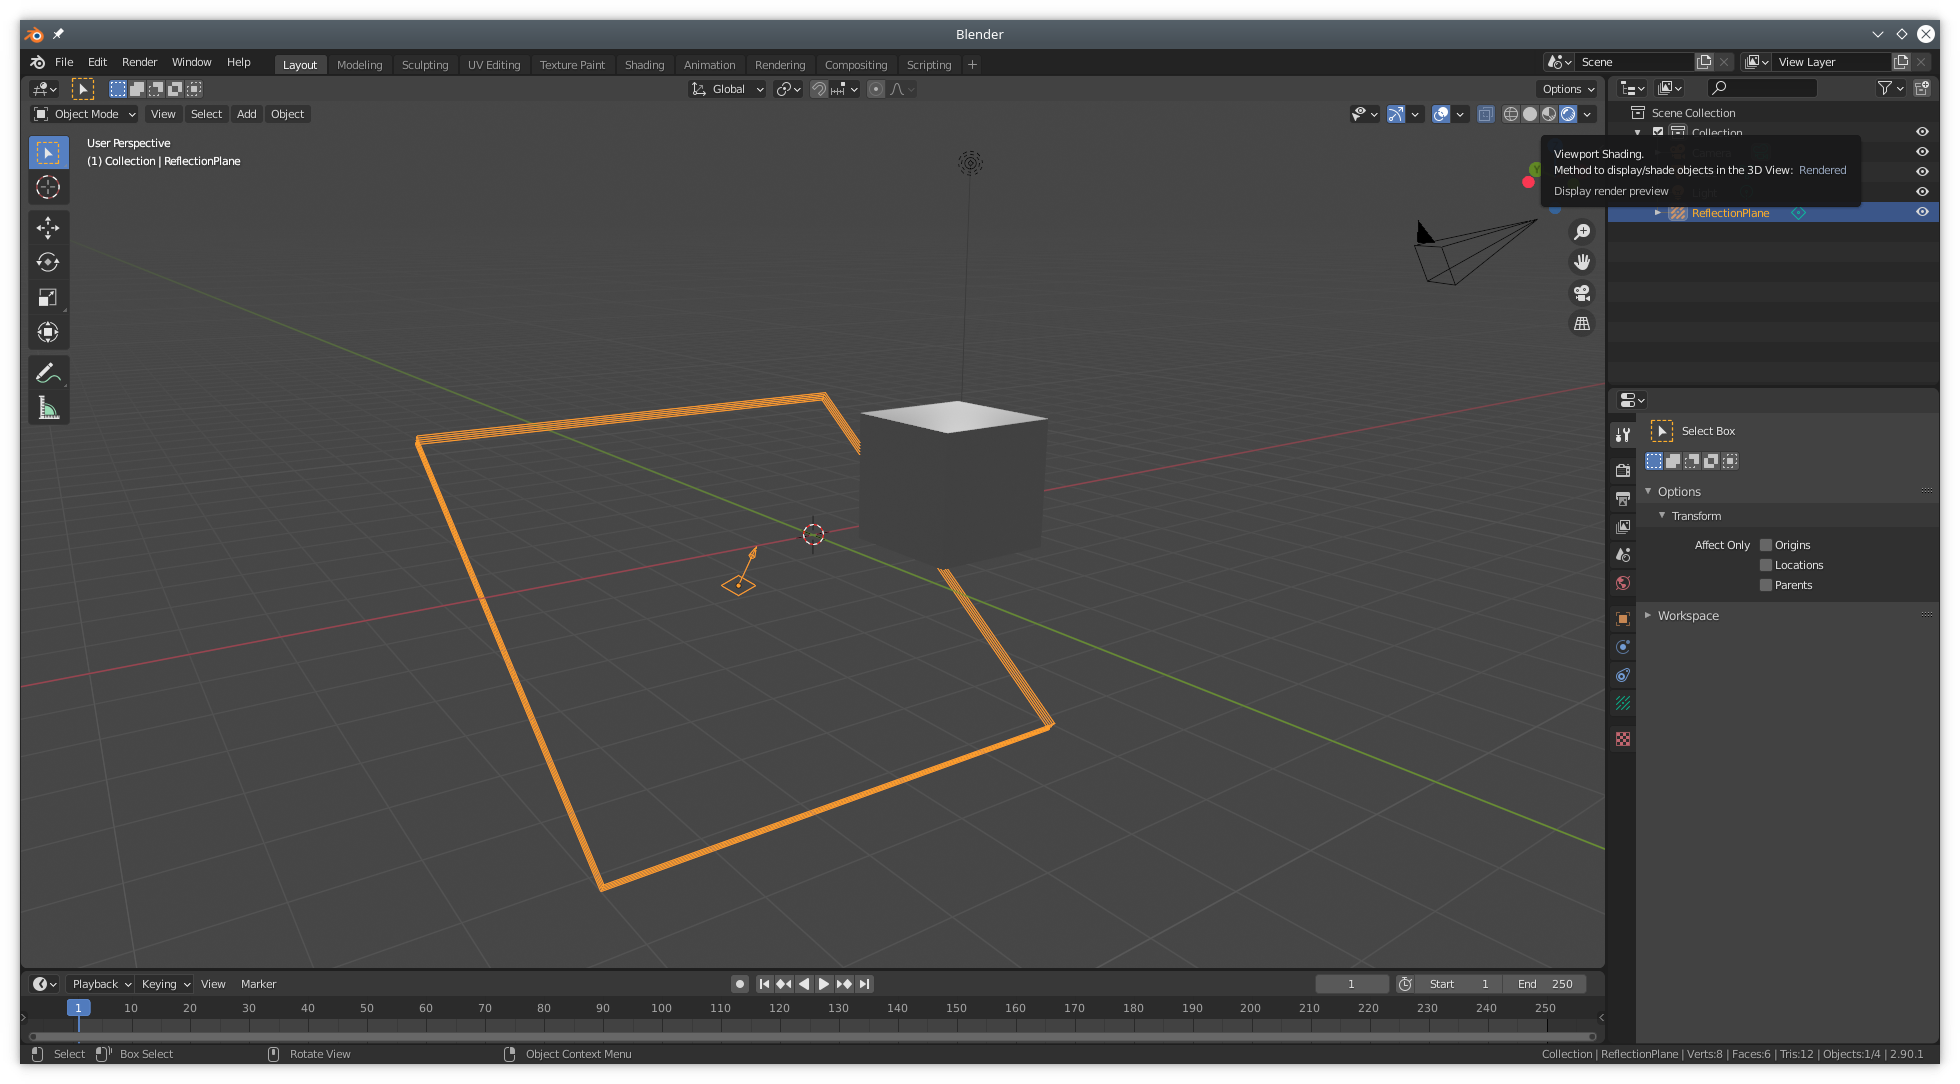Switch to the Shading workspace tab
1960x1084 pixels.
pos(644,65)
